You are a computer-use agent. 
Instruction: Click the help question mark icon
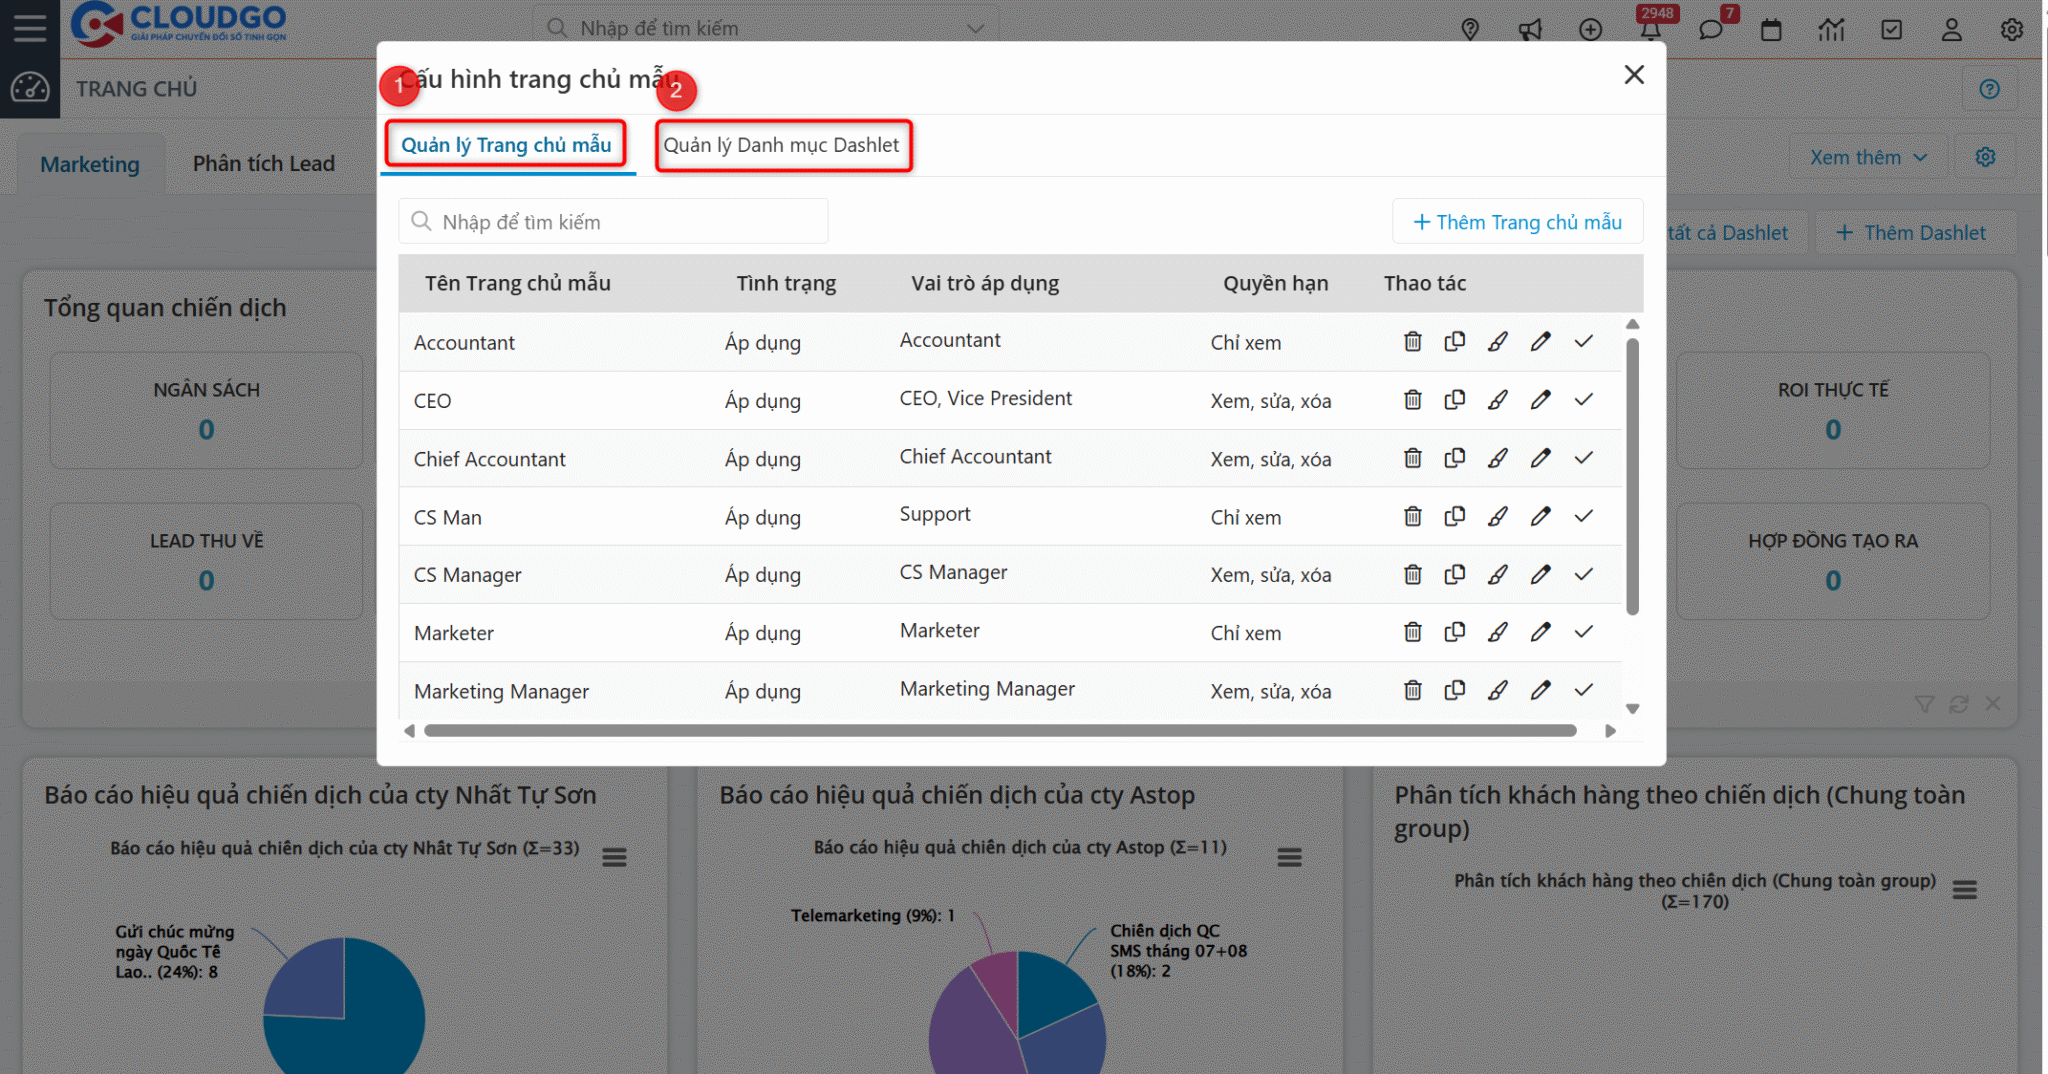coord(1989,89)
